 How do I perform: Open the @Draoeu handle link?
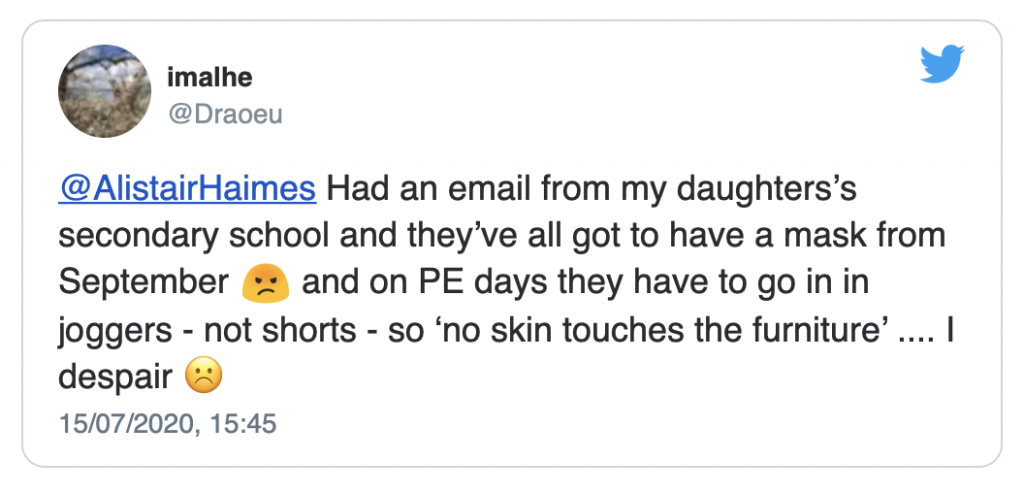coord(224,116)
